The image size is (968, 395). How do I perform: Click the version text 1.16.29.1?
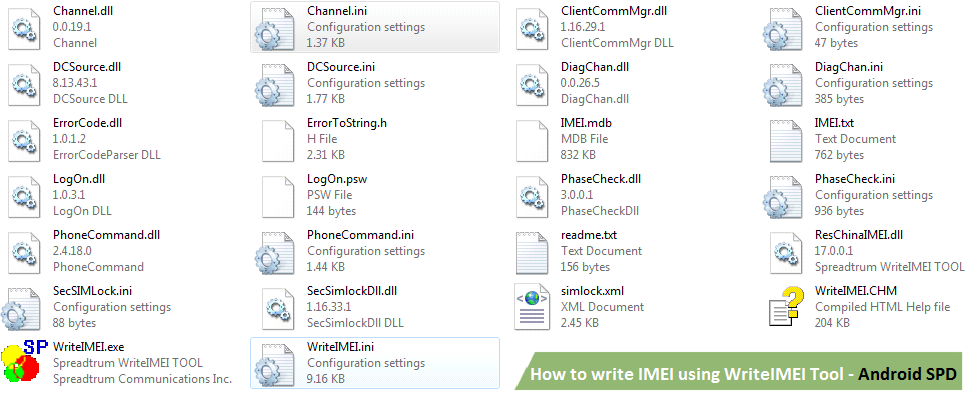(x=583, y=27)
